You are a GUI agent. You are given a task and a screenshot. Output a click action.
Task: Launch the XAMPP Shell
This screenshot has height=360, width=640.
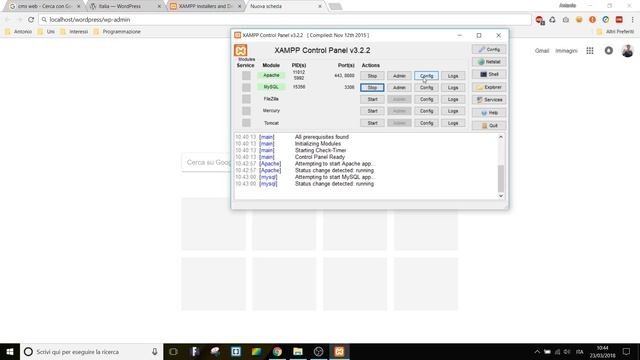pos(489,74)
